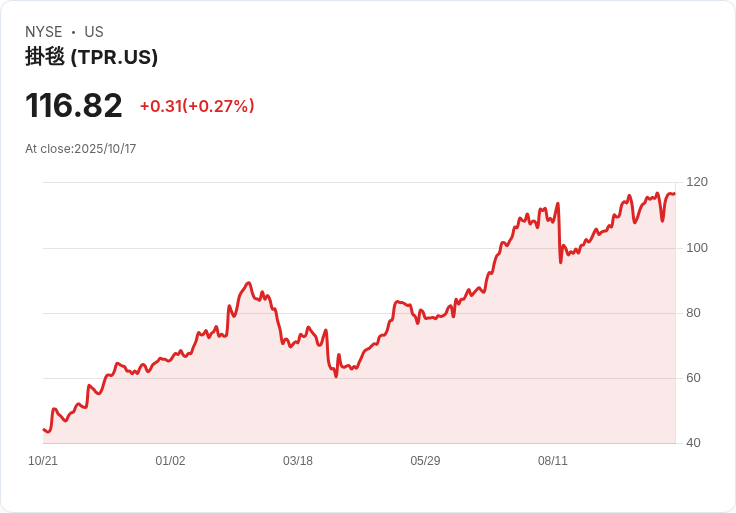Click the US market label
Screen dimensions: 736x513
[94, 32]
